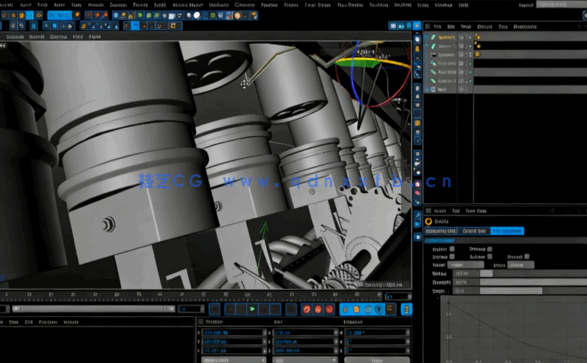Screen dimensions: 587x363
Task: Select the Soft Selection tab
Action: (x=507, y=231)
